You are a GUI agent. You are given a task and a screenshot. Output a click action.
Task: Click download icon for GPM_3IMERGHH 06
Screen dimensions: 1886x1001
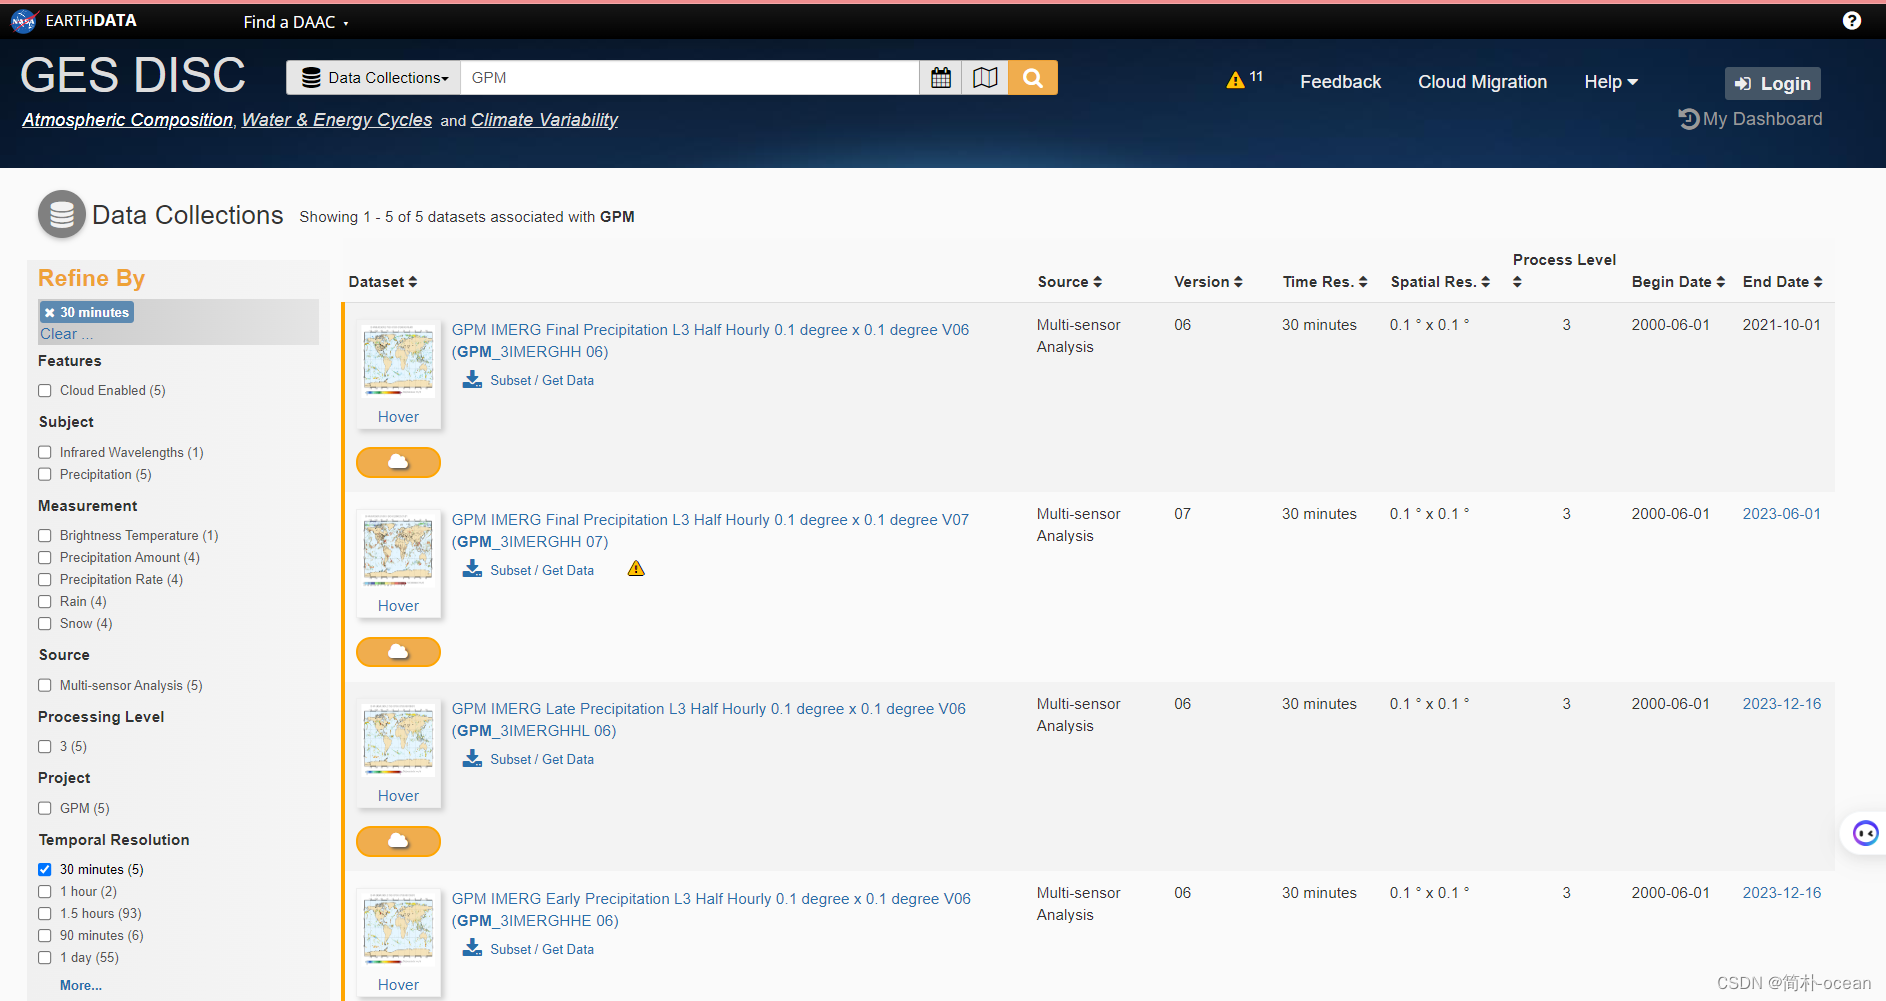pyautogui.click(x=472, y=380)
